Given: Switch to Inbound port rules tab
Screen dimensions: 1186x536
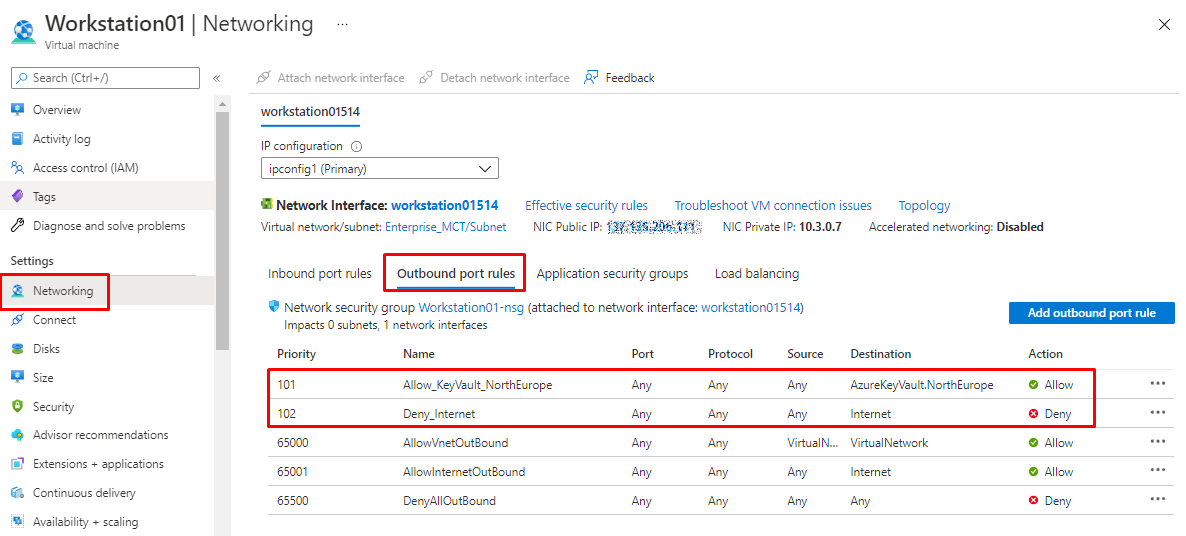Looking at the screenshot, I should 319,274.
